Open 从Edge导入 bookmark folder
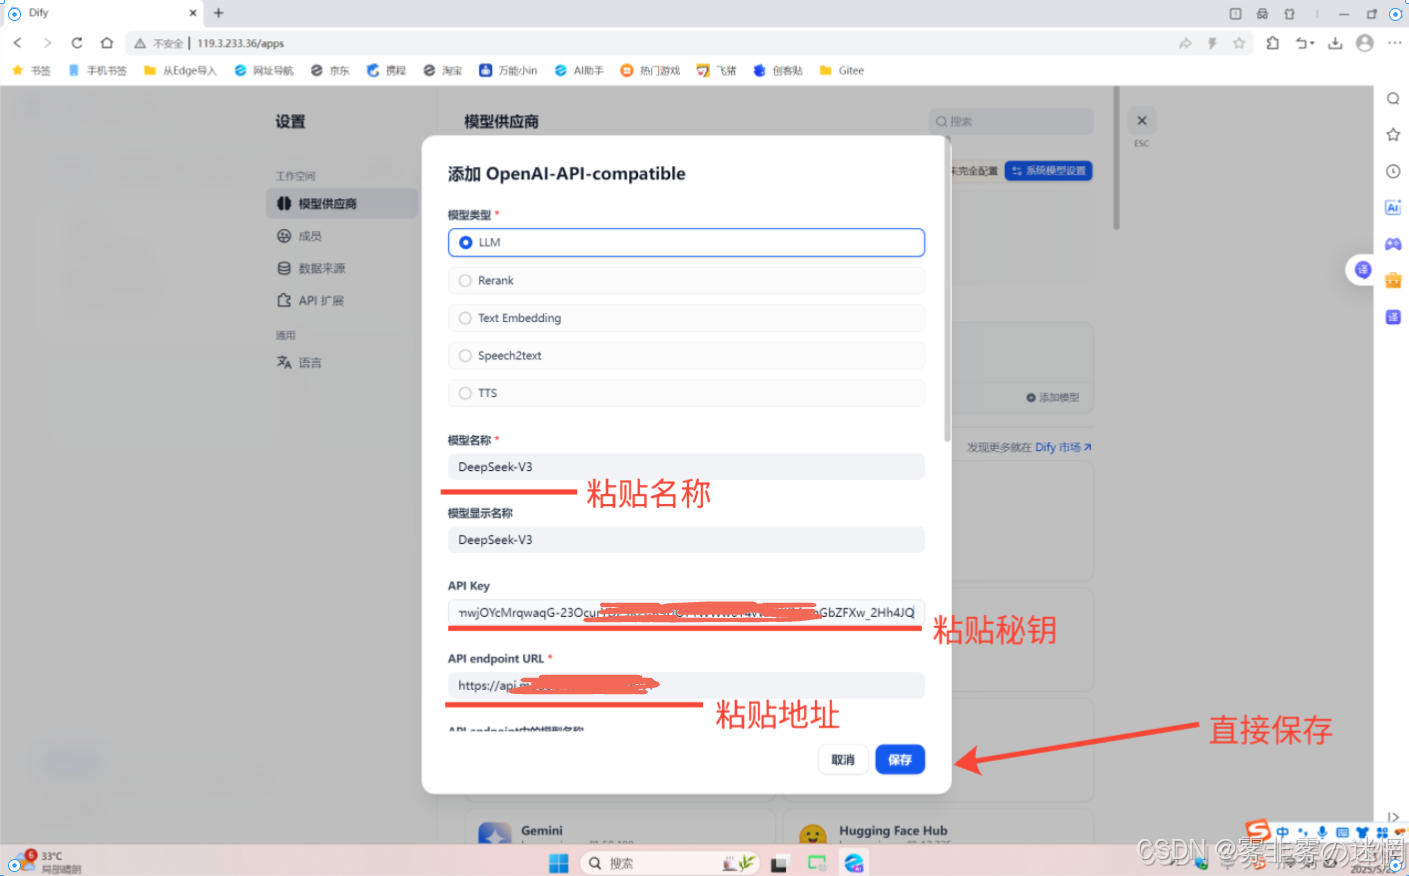 180,71
